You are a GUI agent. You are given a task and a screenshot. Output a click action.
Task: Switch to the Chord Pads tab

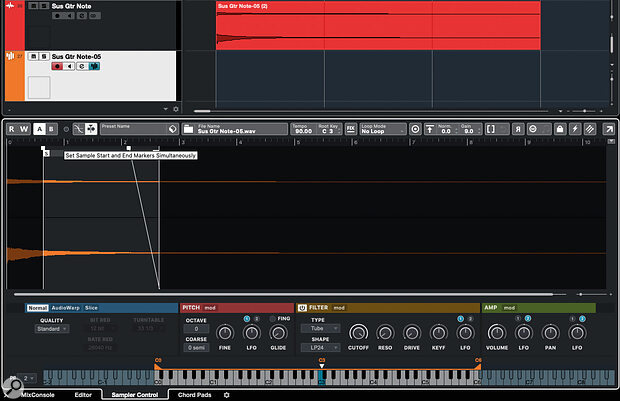click(x=195, y=395)
